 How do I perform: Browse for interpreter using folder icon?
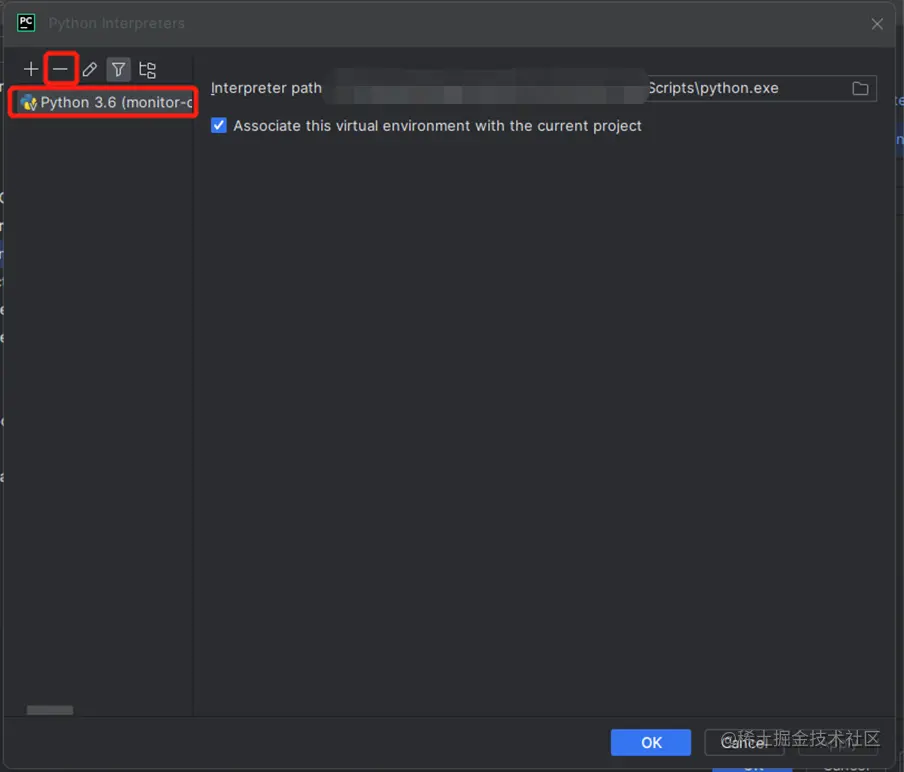coord(860,88)
